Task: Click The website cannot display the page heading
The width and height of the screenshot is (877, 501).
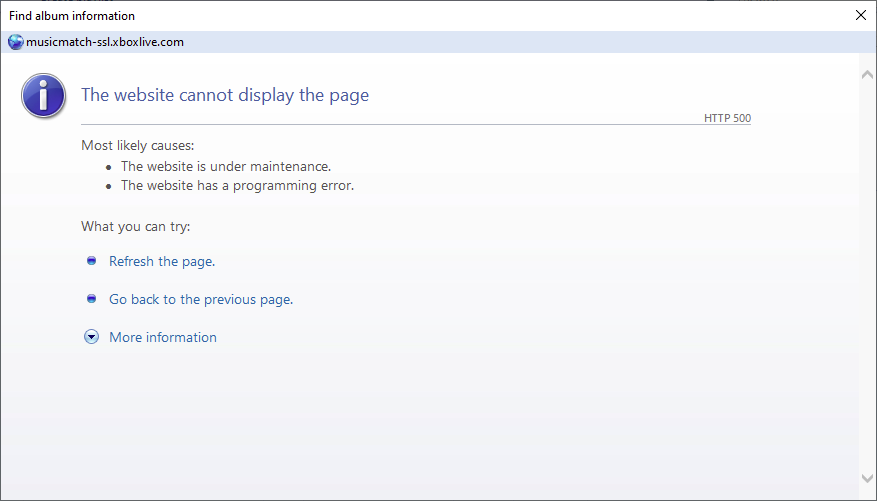Action: click(225, 94)
